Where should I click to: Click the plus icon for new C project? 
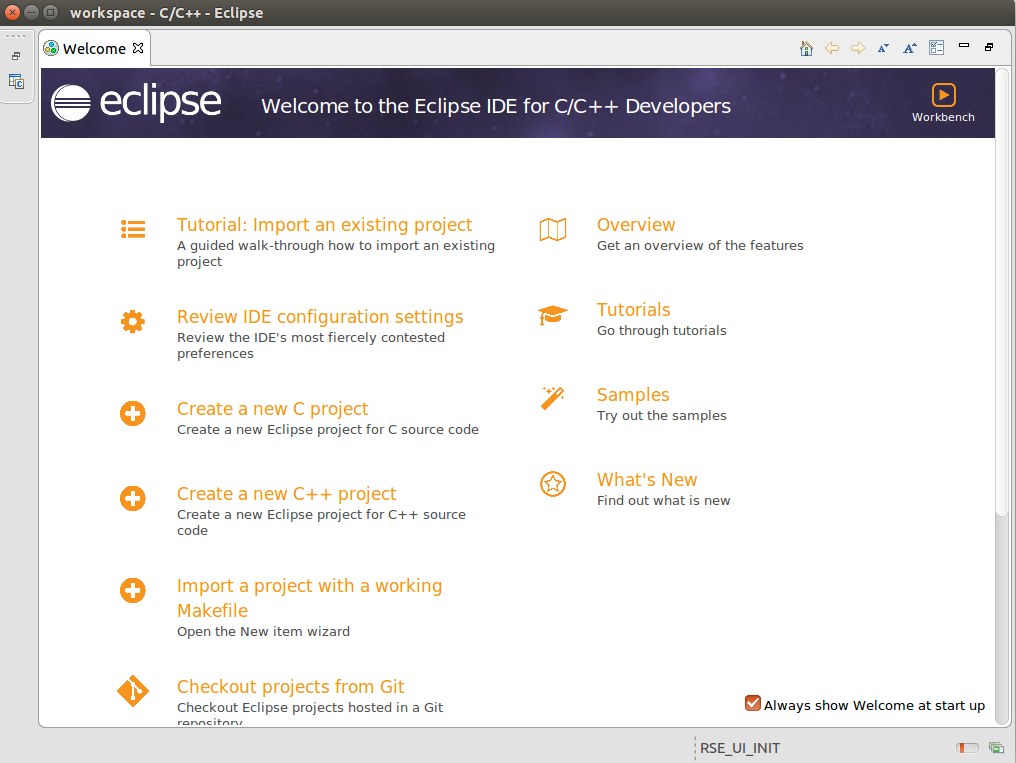pyautogui.click(x=133, y=413)
